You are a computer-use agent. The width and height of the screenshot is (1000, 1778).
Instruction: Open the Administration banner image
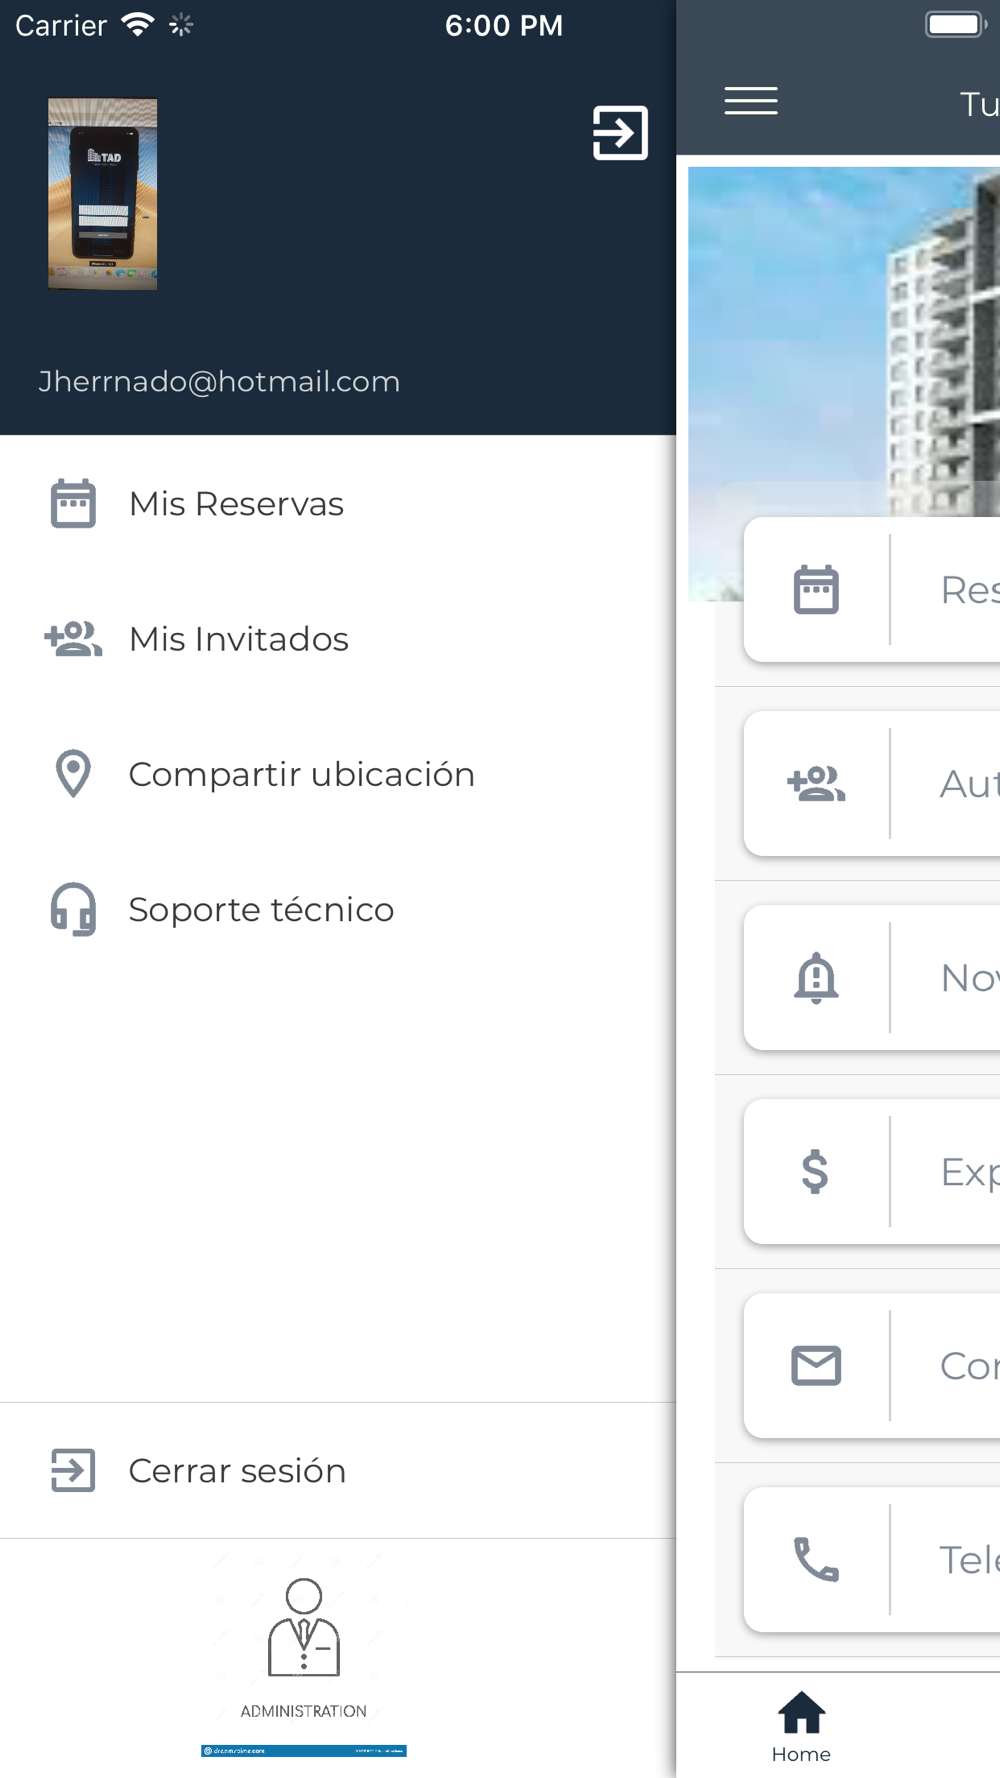304,1655
